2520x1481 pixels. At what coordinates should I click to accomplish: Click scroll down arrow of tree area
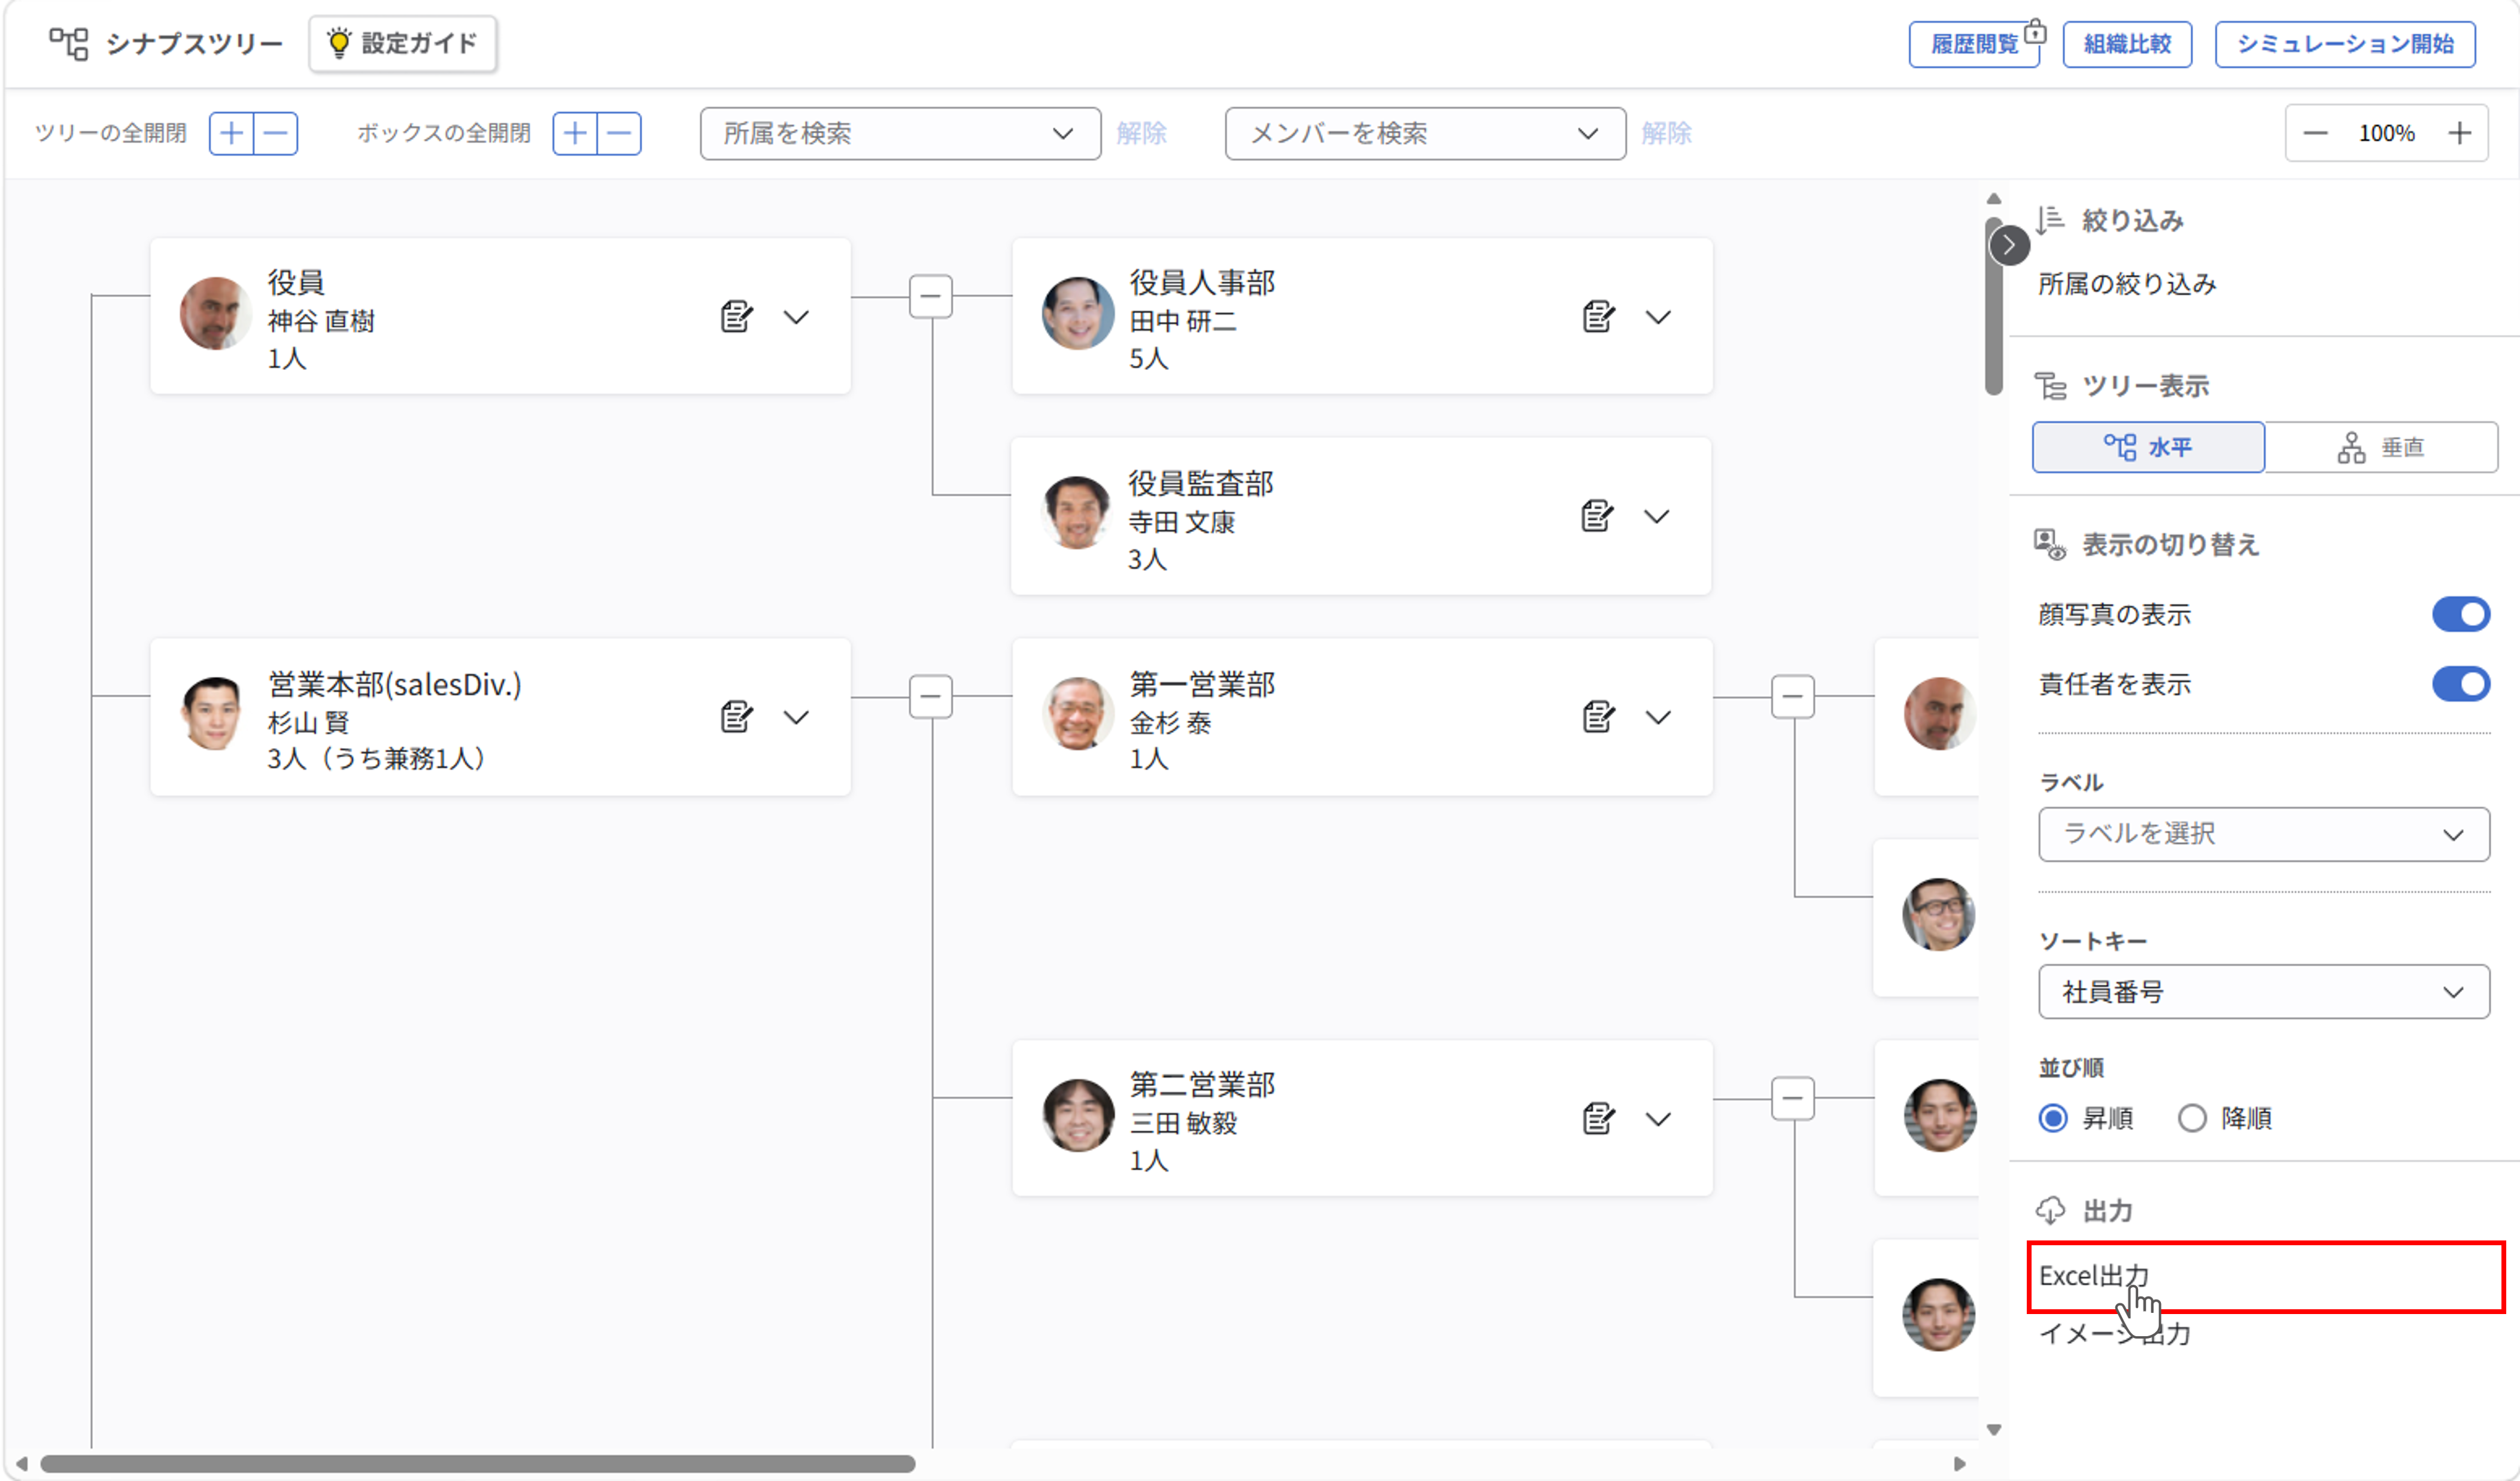[x=1994, y=1430]
